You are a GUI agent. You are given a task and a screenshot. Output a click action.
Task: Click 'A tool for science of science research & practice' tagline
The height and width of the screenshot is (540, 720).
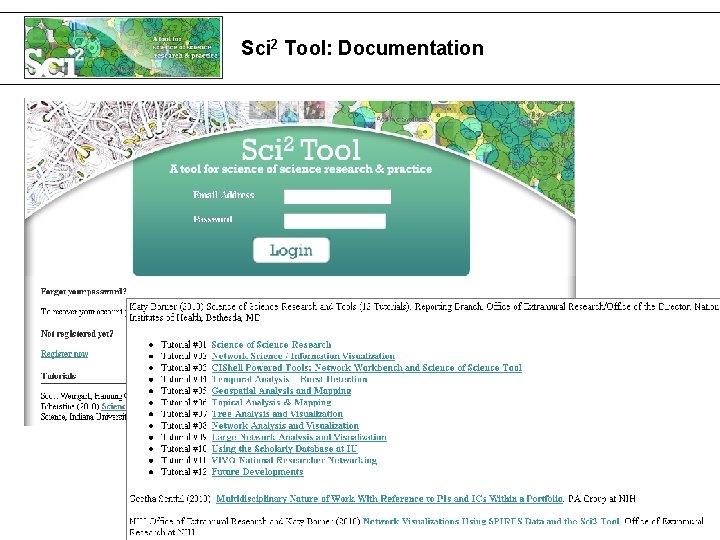(301, 169)
